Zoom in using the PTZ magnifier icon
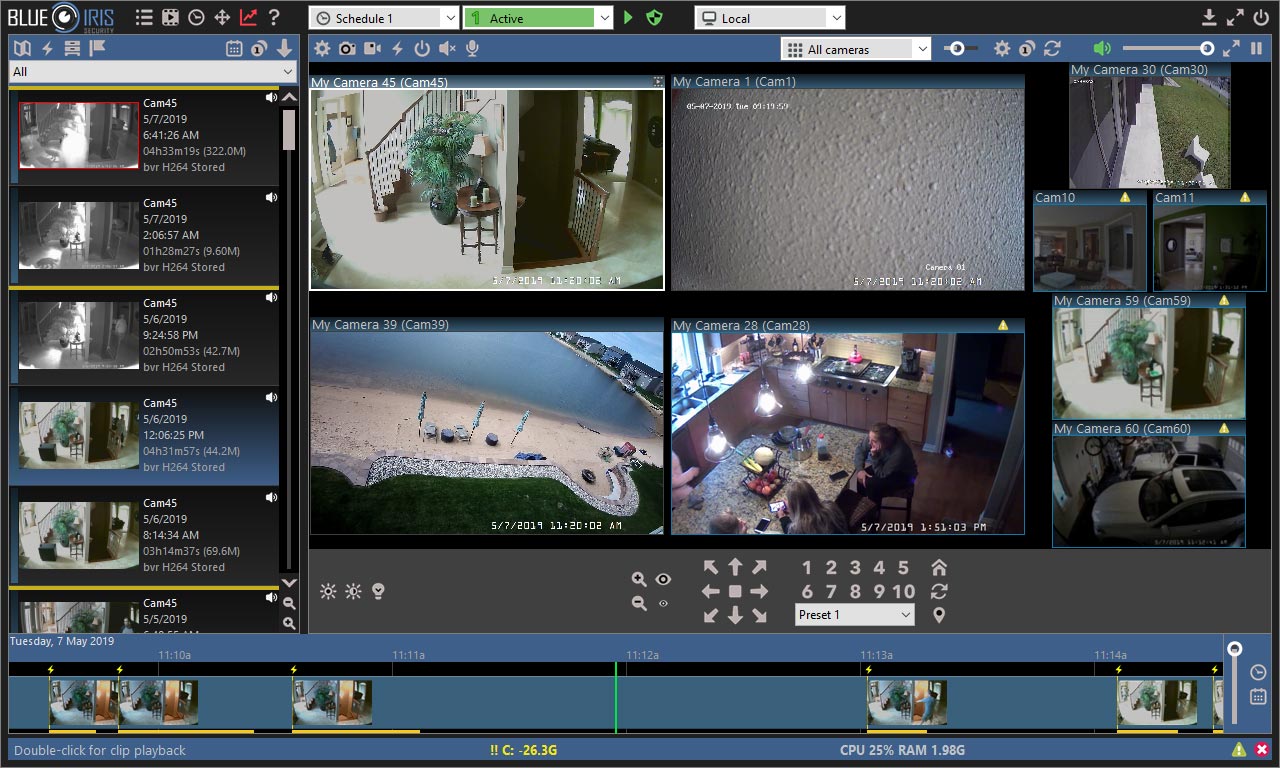The height and width of the screenshot is (768, 1280). pos(641,579)
